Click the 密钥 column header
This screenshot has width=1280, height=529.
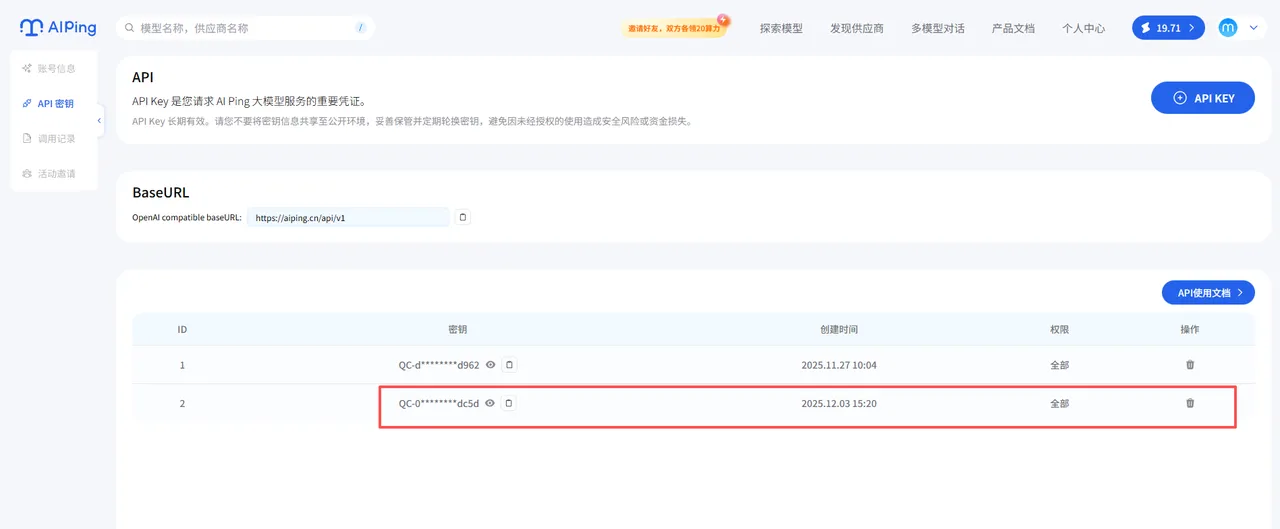pyautogui.click(x=457, y=329)
